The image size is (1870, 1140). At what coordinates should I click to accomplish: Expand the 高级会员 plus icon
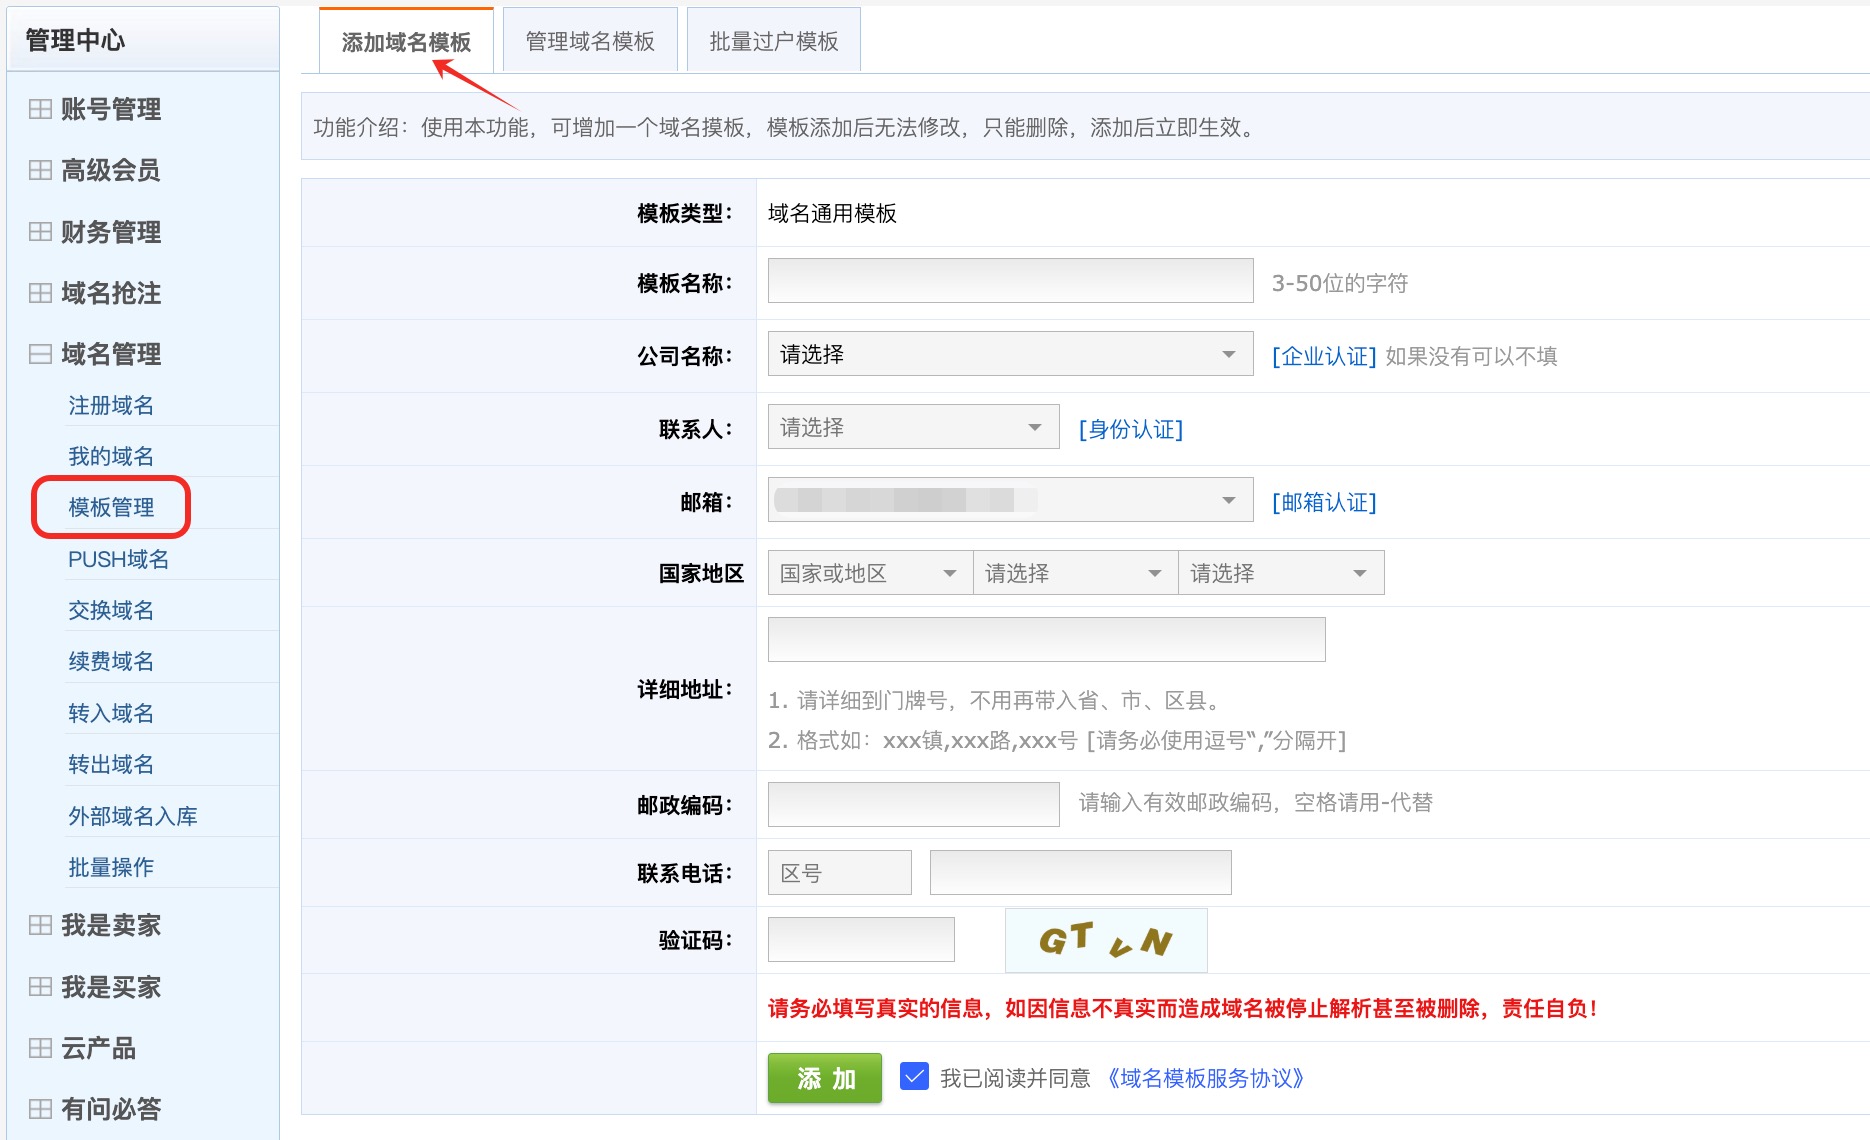pyautogui.click(x=40, y=170)
